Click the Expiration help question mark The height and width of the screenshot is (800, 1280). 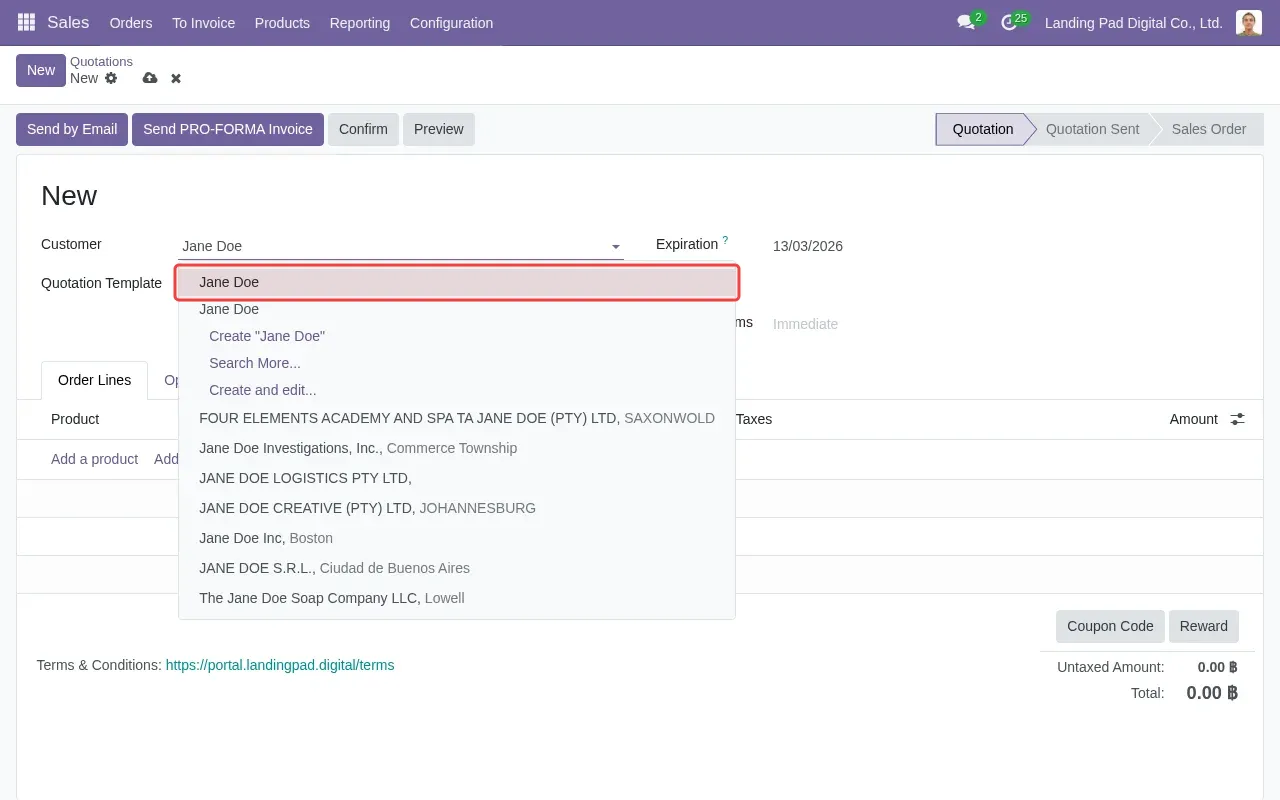point(726,238)
